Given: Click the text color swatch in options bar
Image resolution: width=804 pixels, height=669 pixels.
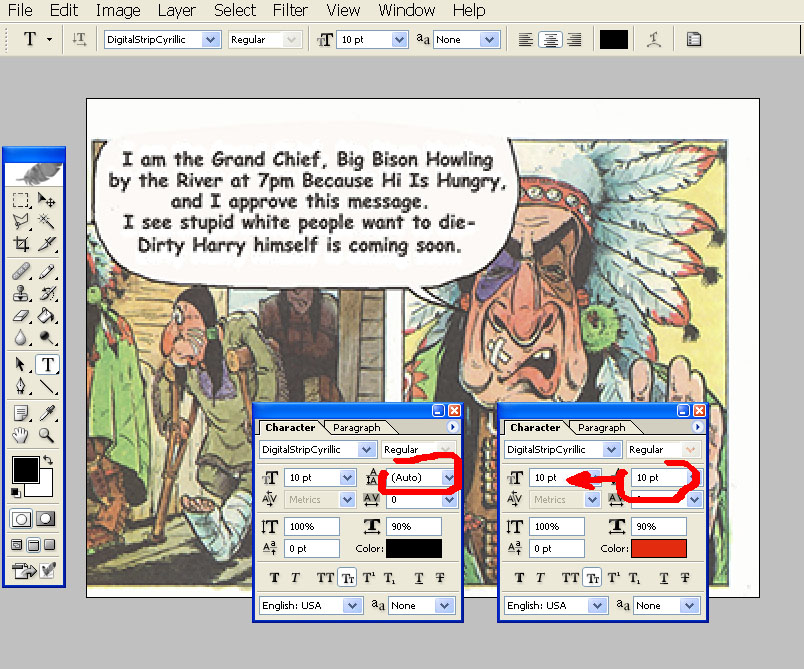Looking at the screenshot, I should pyautogui.click(x=614, y=39).
